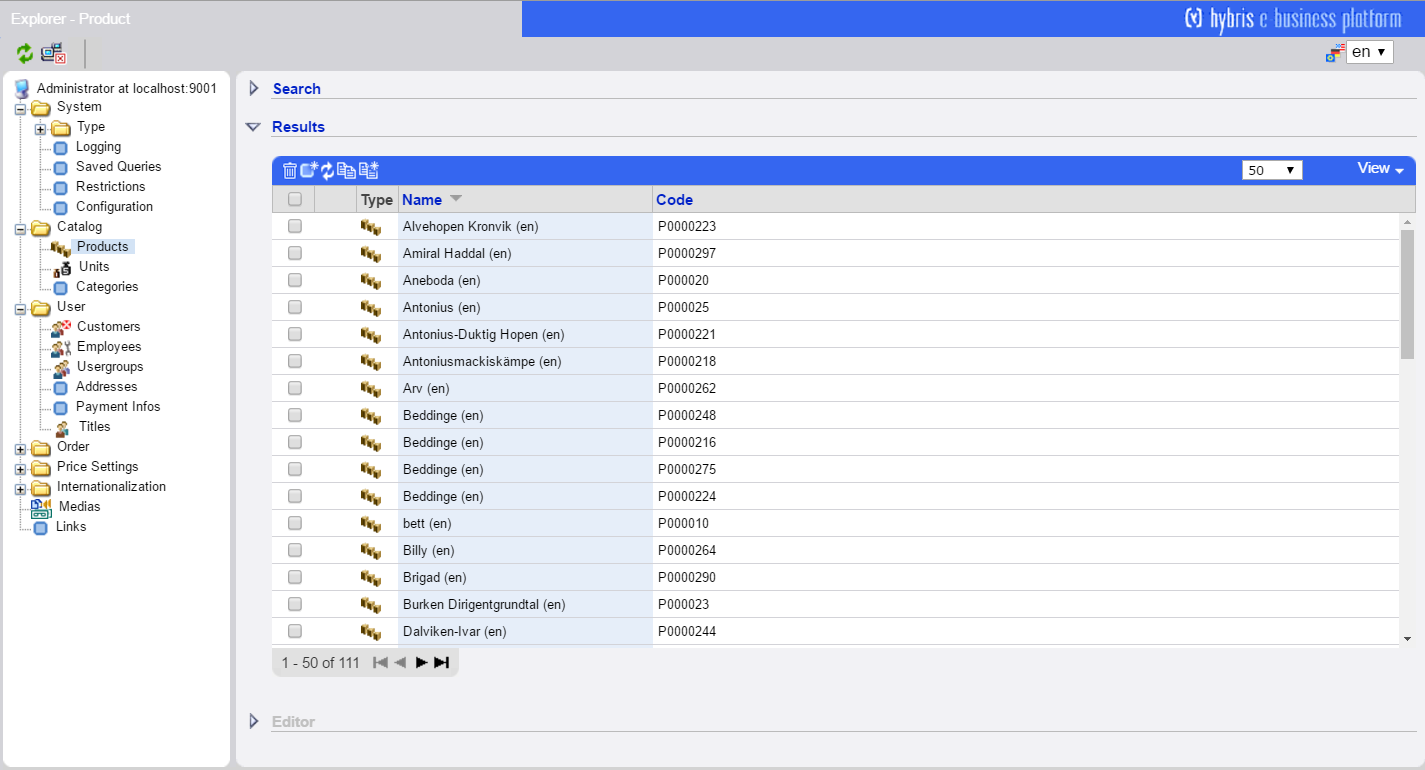Screen dimensions: 1425x770
Task: Check the Antonius (en) P000025 row checkbox
Action: pyautogui.click(x=295, y=307)
